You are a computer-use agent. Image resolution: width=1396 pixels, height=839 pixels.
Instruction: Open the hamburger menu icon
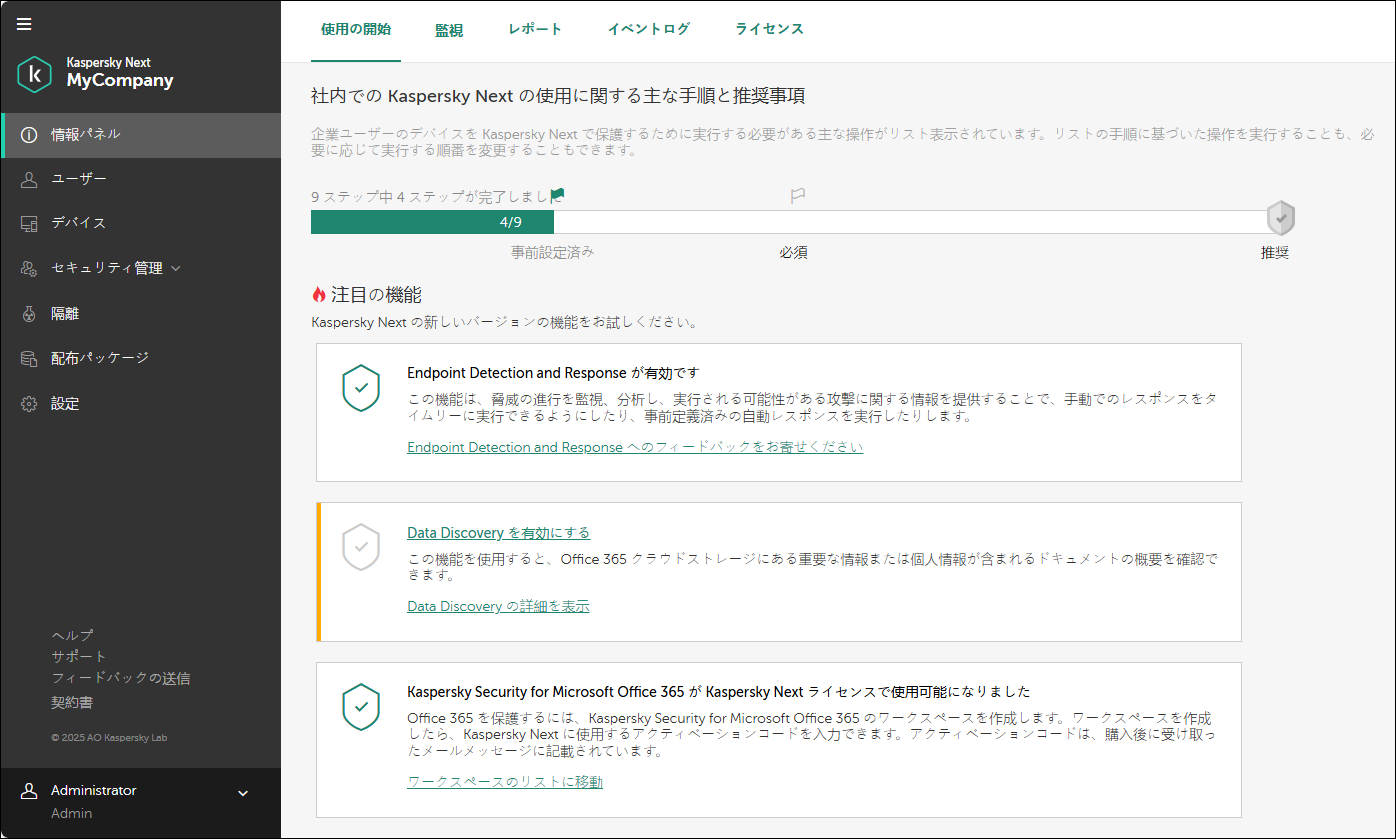(23, 24)
